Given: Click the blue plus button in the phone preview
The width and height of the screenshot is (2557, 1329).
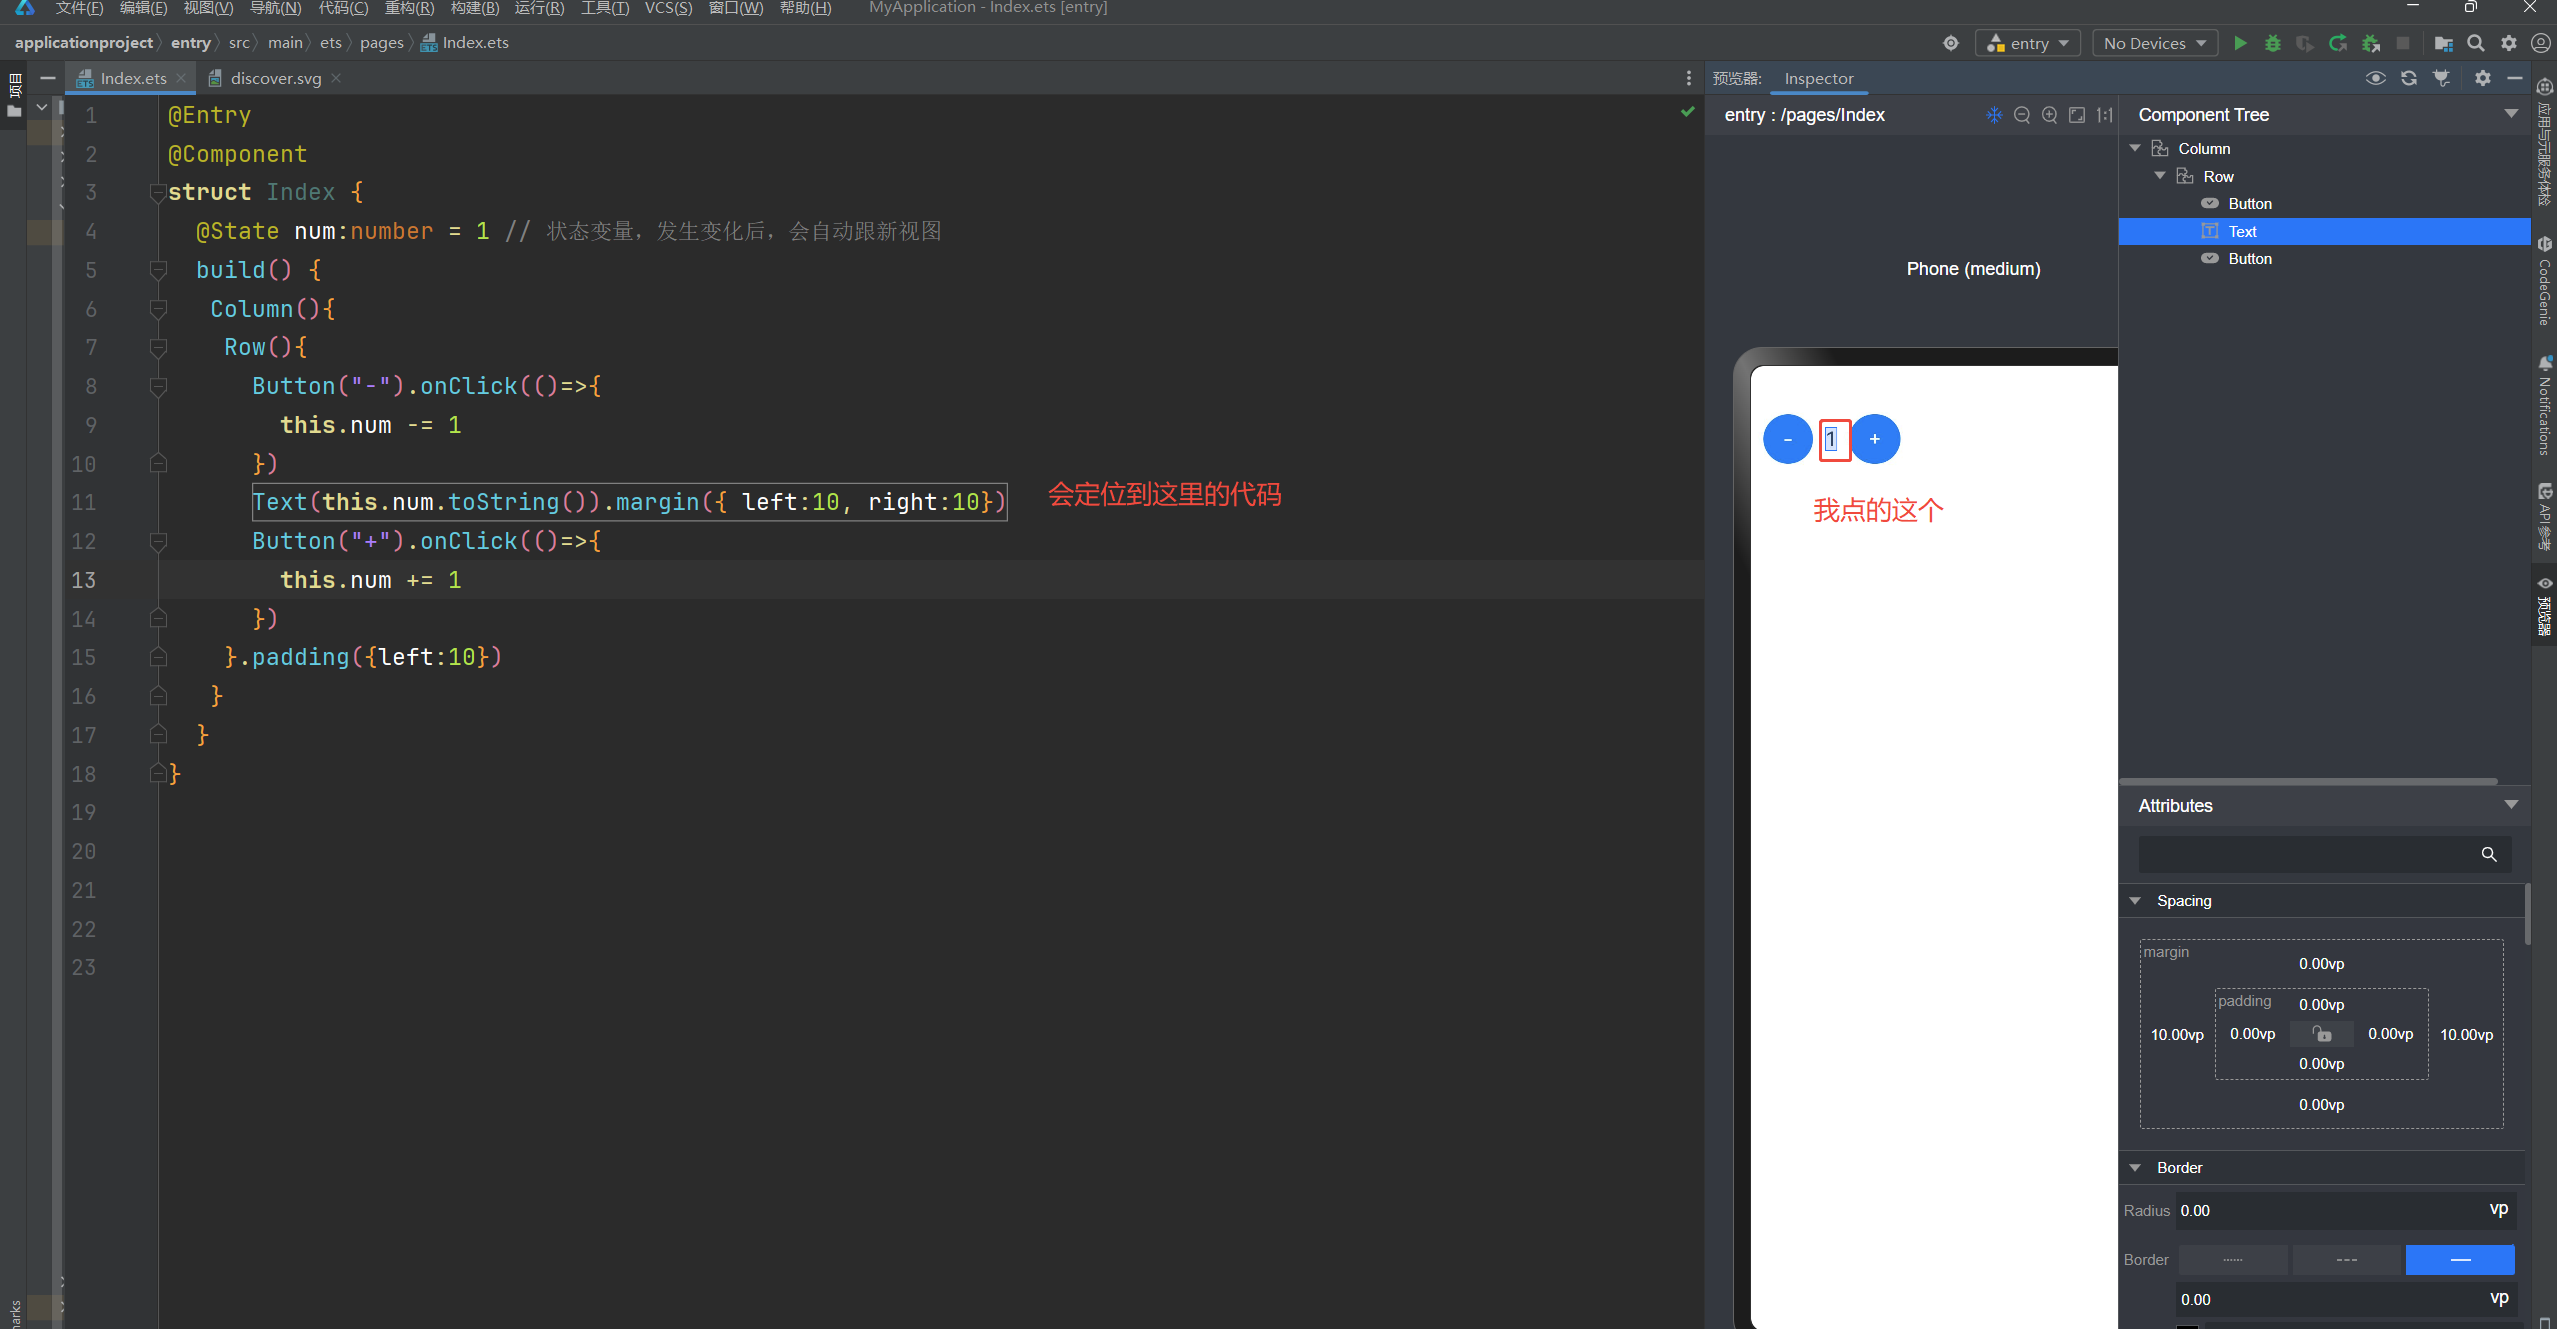Looking at the screenshot, I should pyautogui.click(x=1874, y=439).
